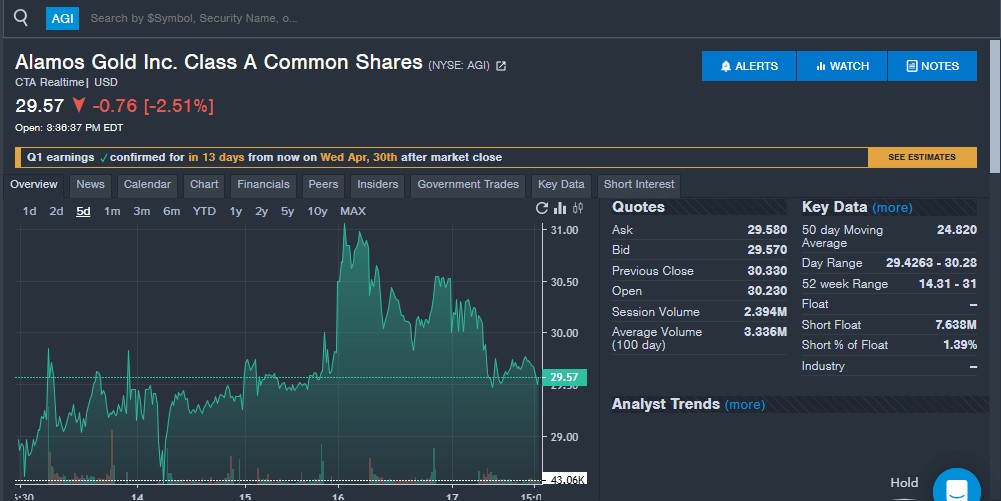Switch chart range to YTD
1001x501 pixels.
pyautogui.click(x=204, y=211)
